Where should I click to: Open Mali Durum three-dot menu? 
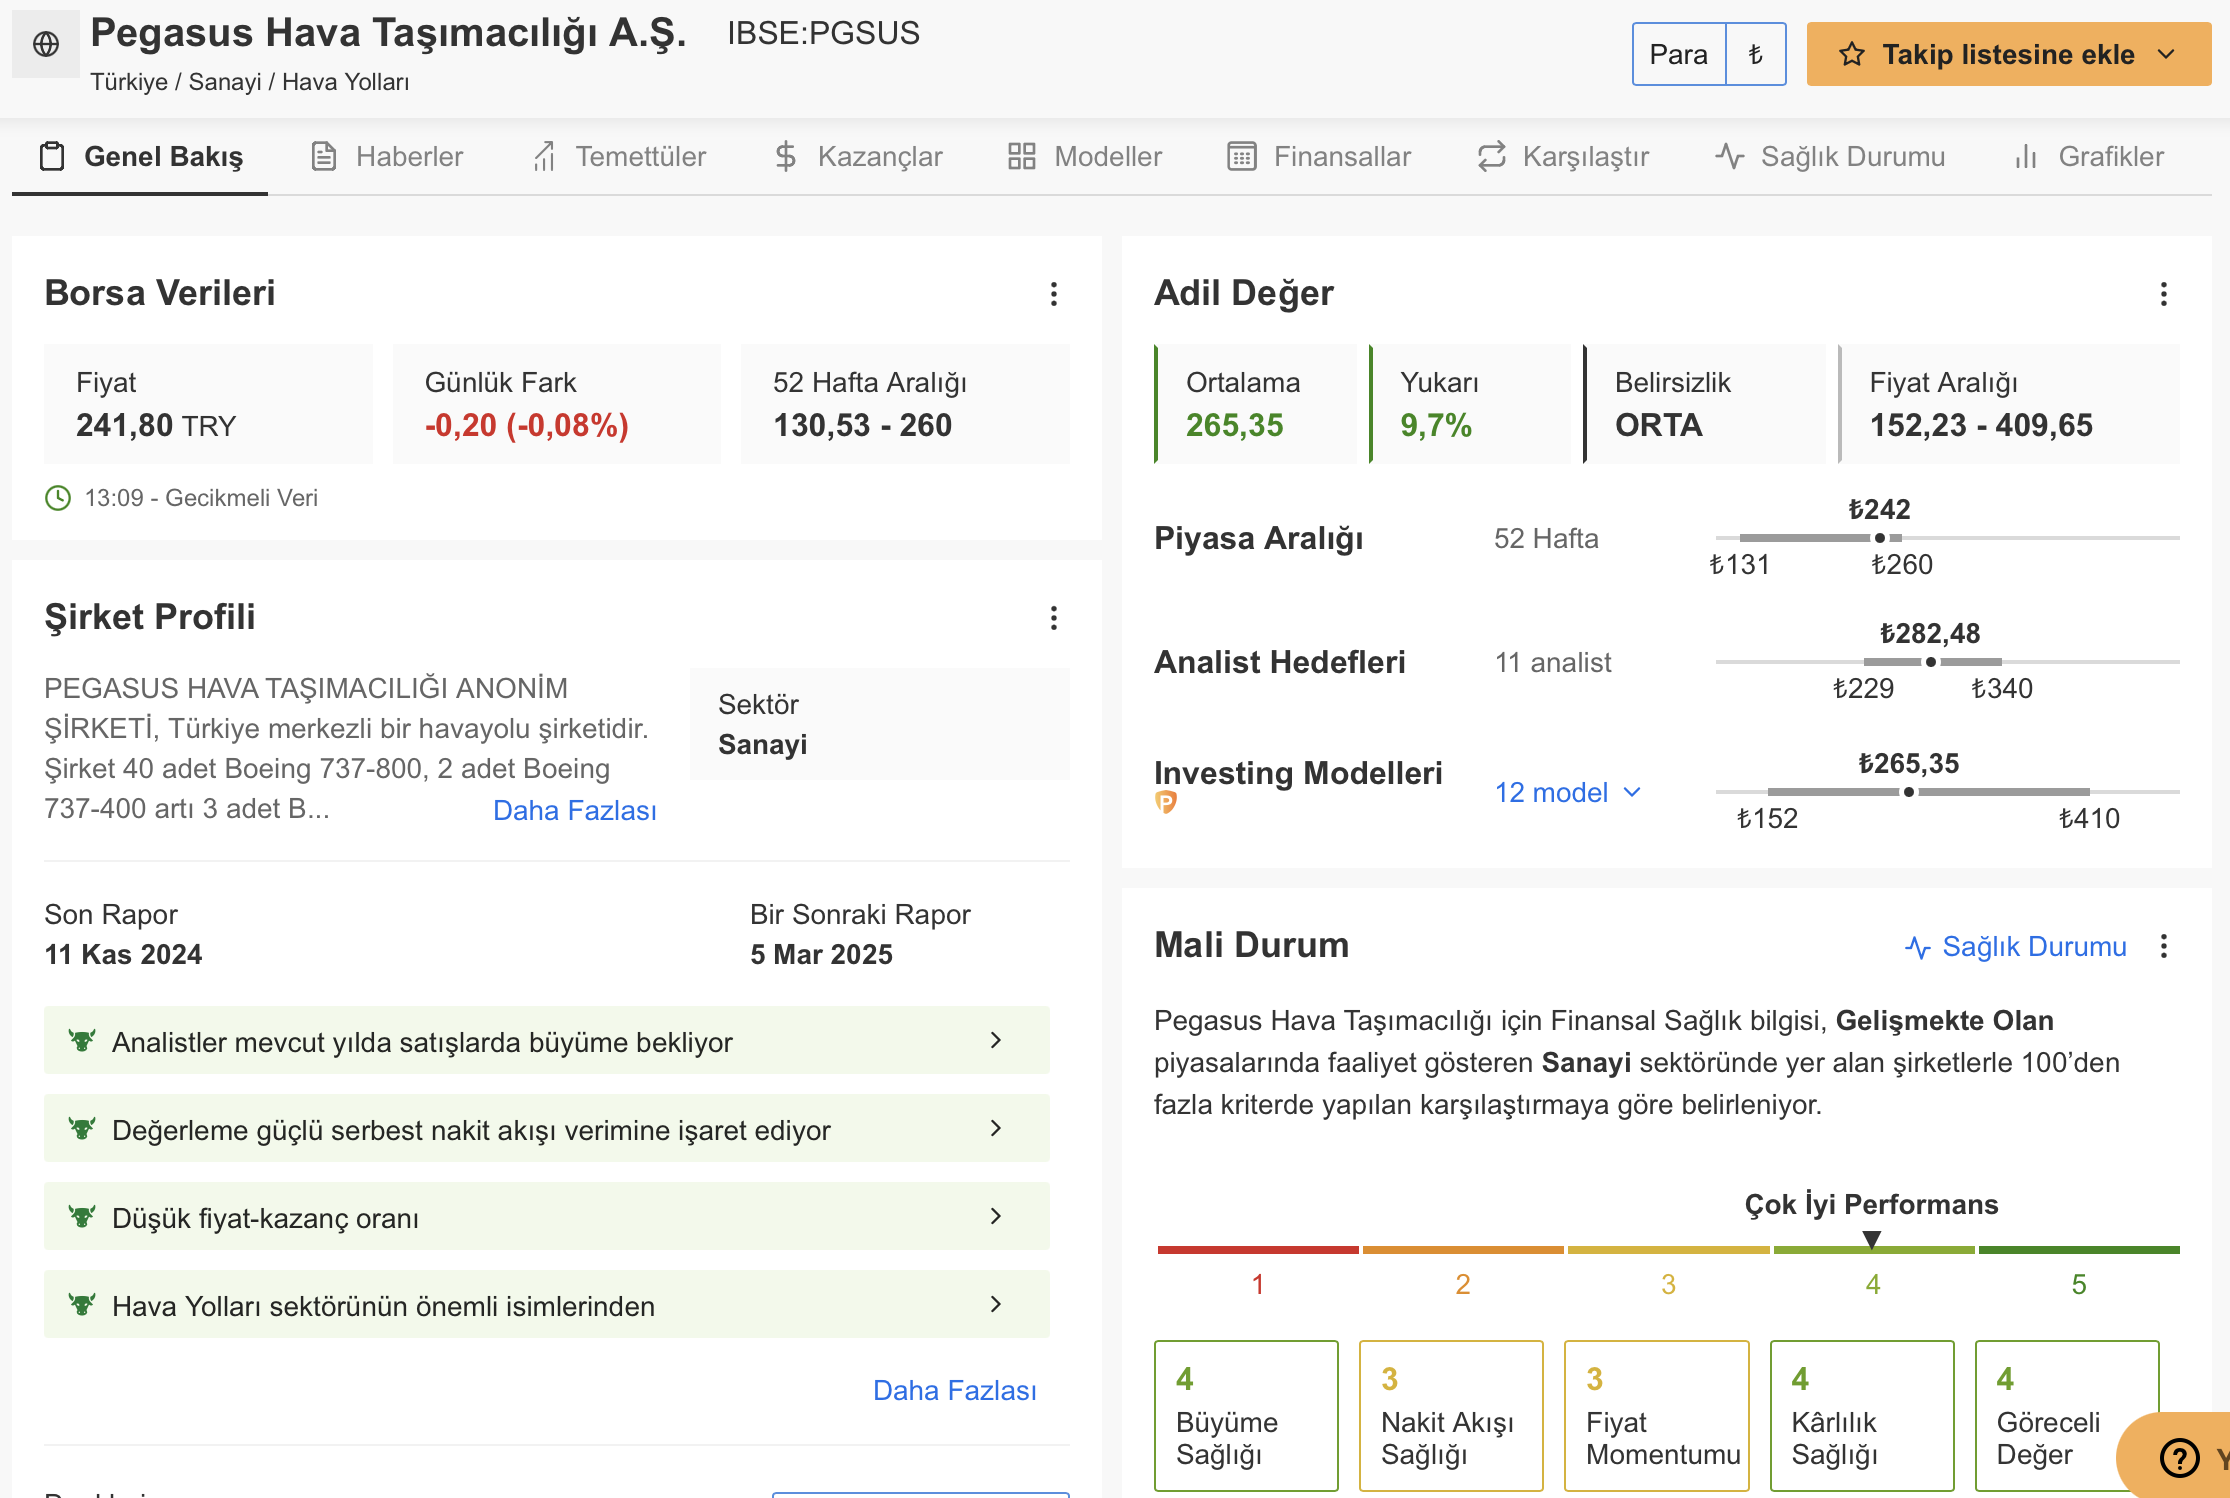click(x=2163, y=947)
